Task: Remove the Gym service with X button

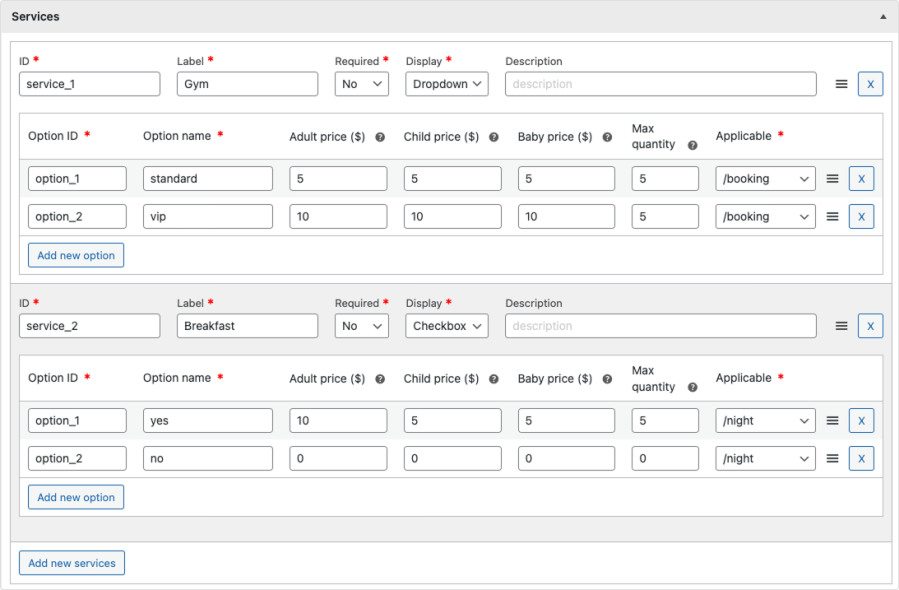Action: [870, 84]
